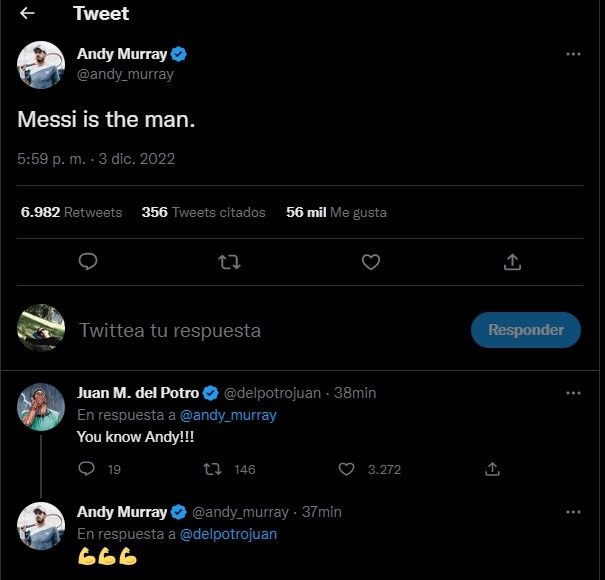Click the back arrow at top
This screenshot has height=580, width=605.
click(28, 14)
